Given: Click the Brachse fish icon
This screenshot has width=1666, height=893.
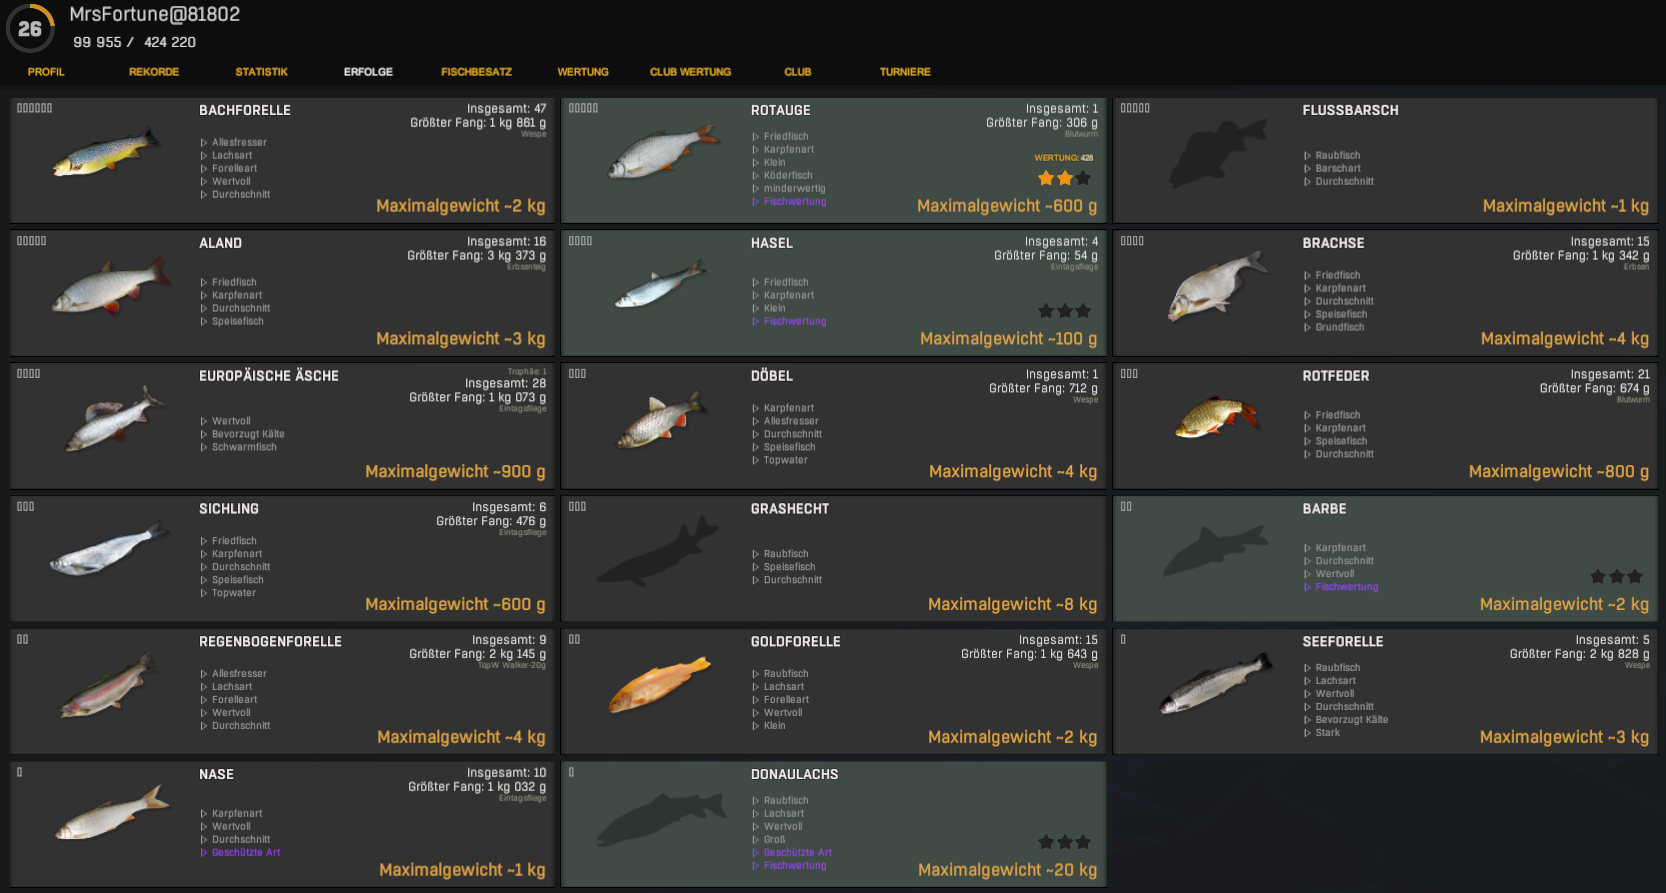Looking at the screenshot, I should (1215, 287).
